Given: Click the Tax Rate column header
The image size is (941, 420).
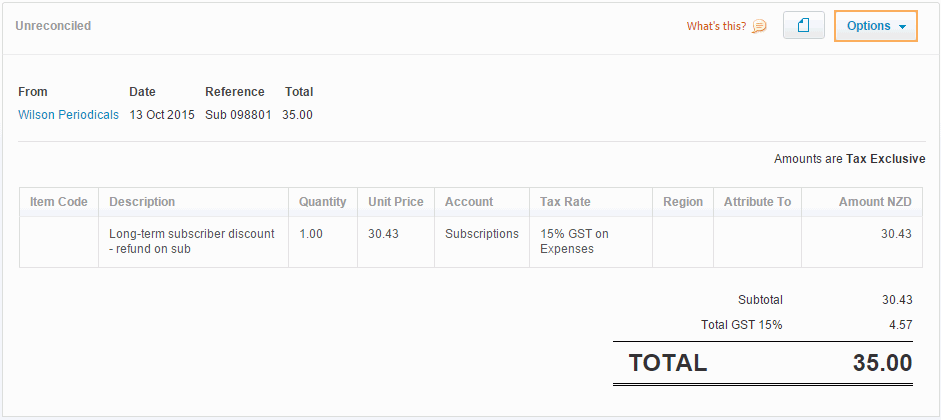Looking at the screenshot, I should click(x=565, y=202).
